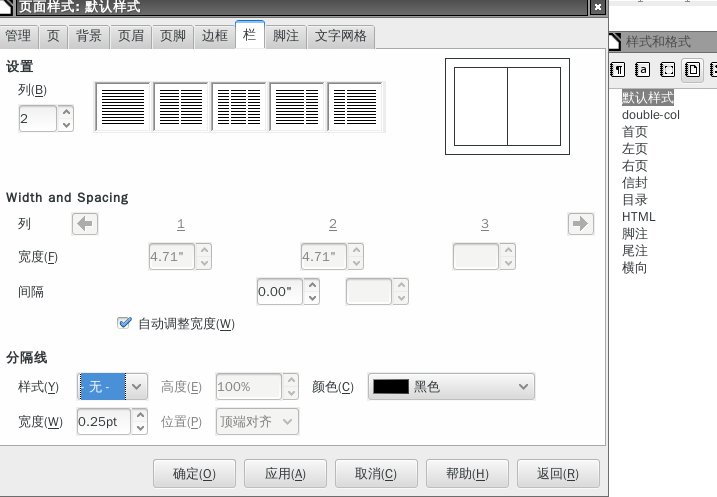Decrease the separator line 宽度 value
717x497 pixels.
coord(140,428)
